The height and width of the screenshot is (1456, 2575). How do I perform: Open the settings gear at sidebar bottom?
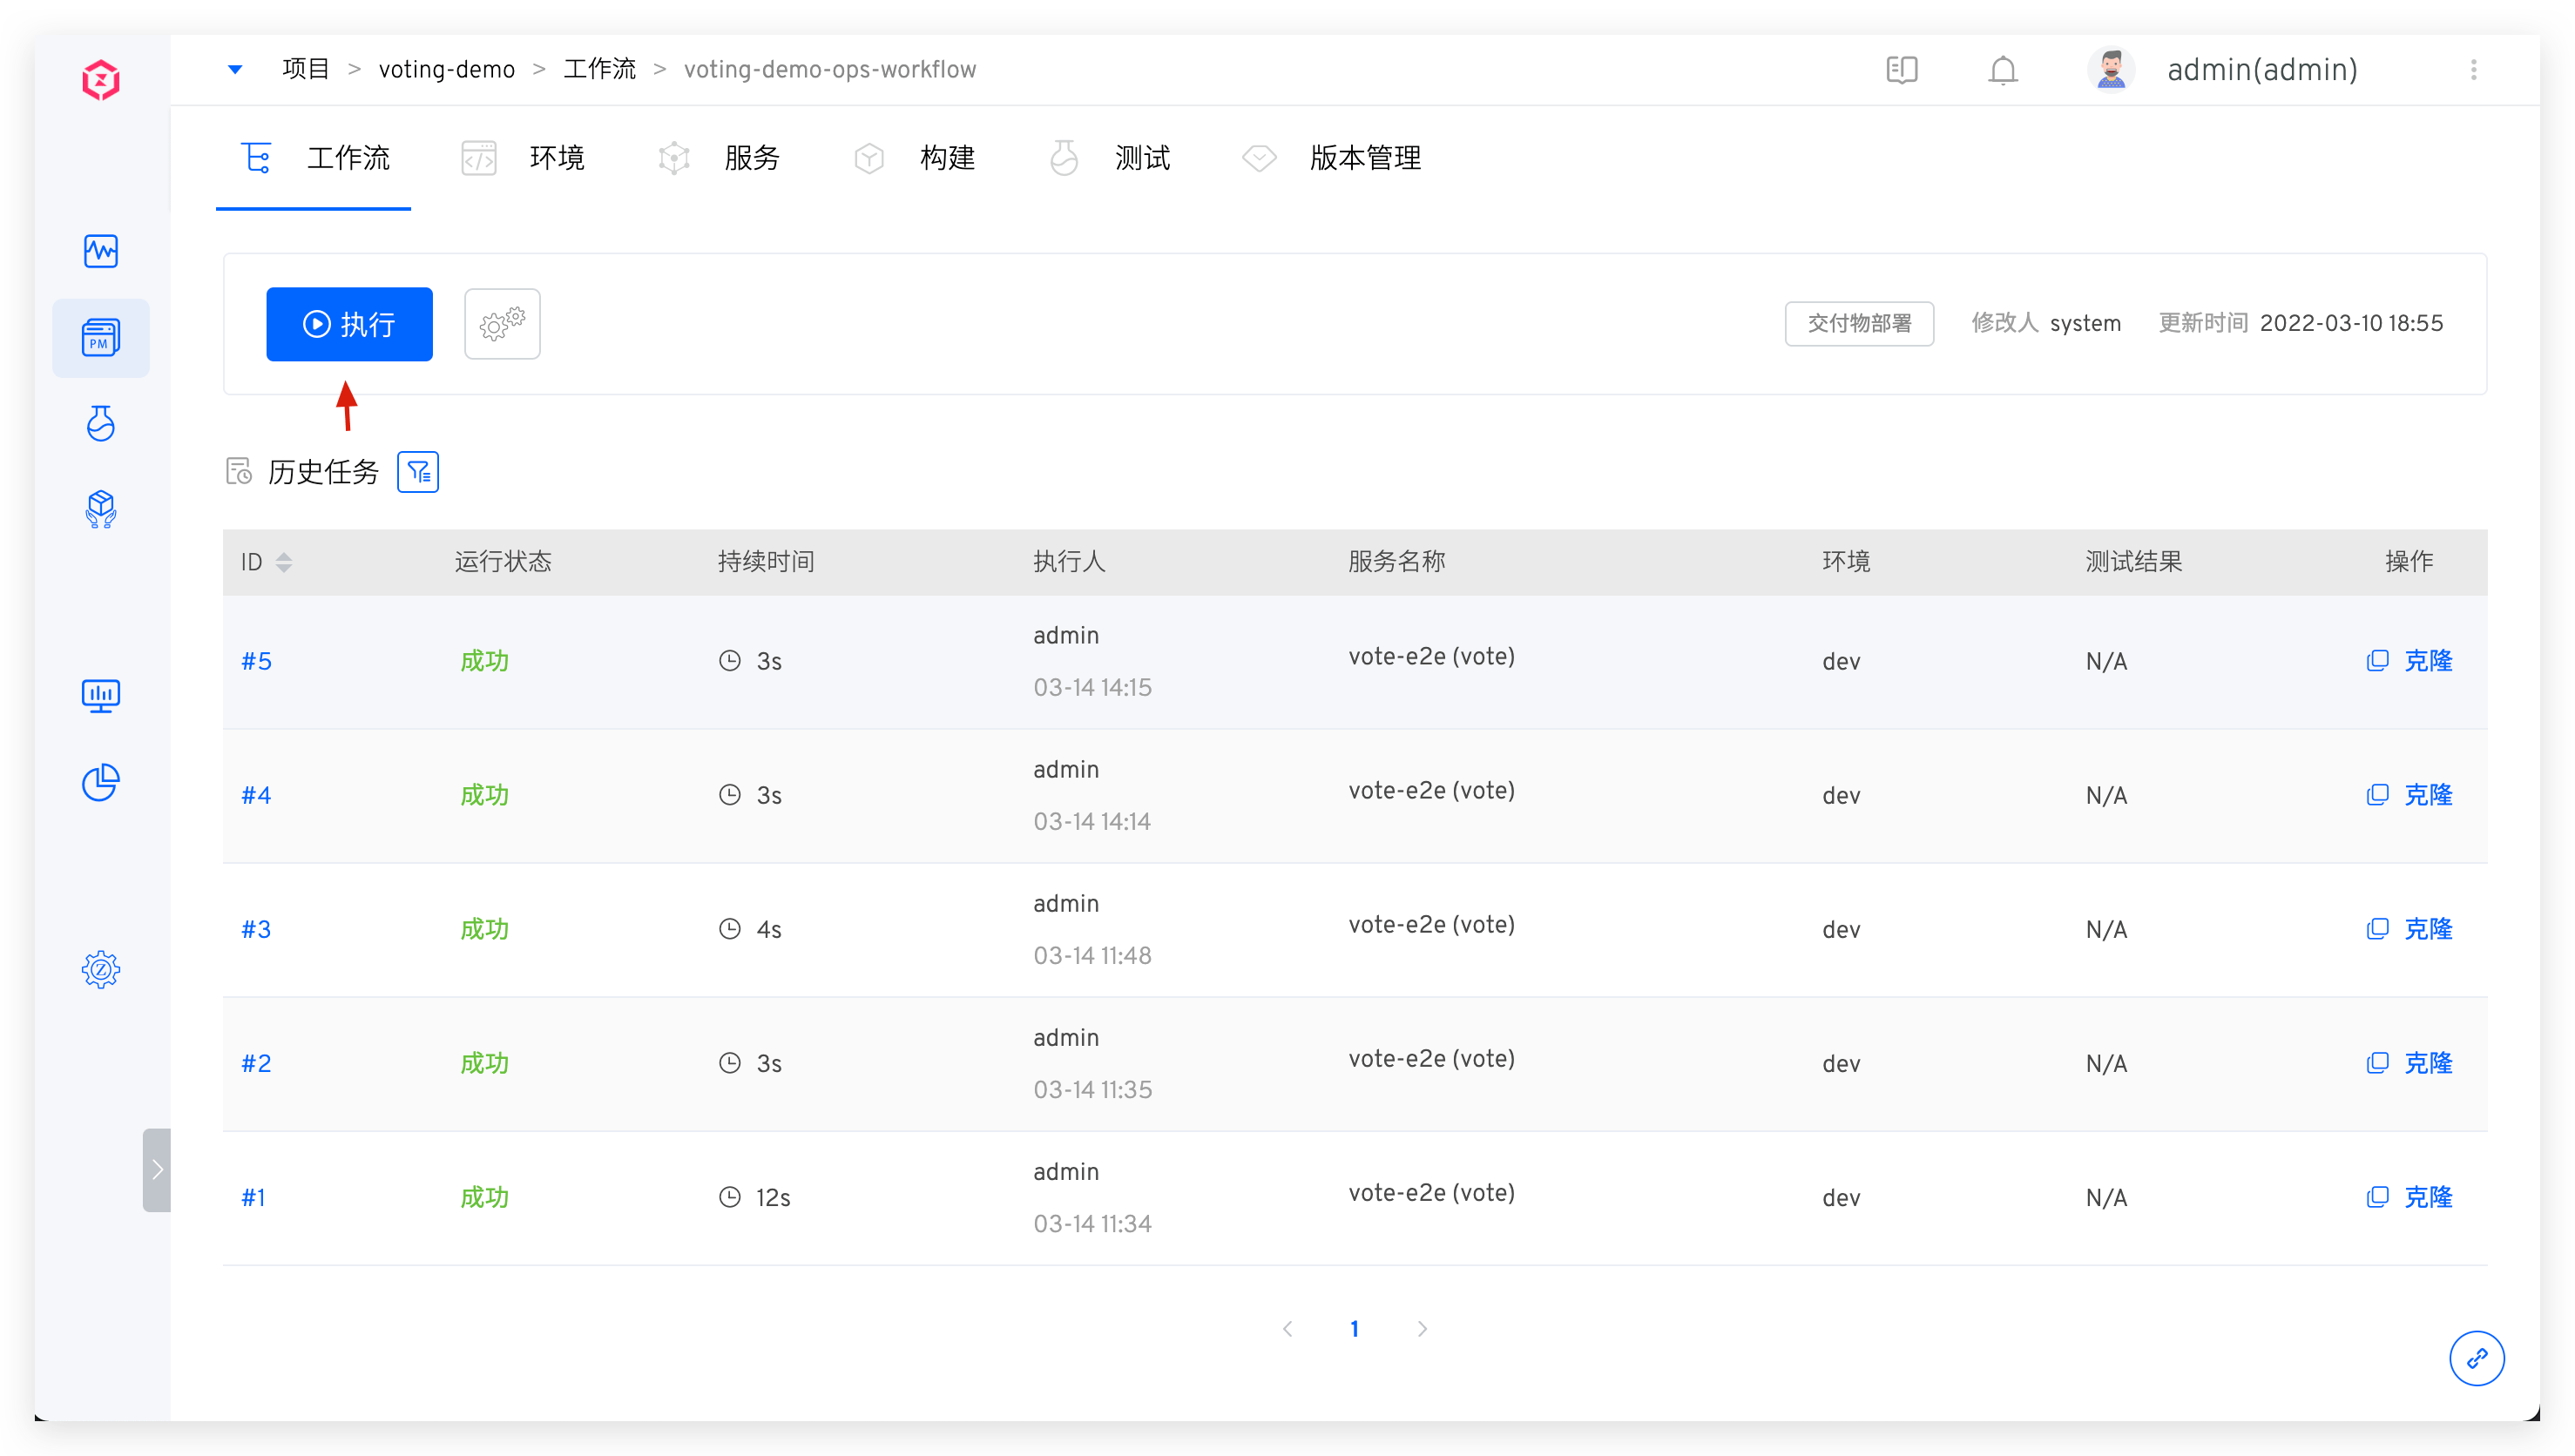pyautogui.click(x=101, y=968)
